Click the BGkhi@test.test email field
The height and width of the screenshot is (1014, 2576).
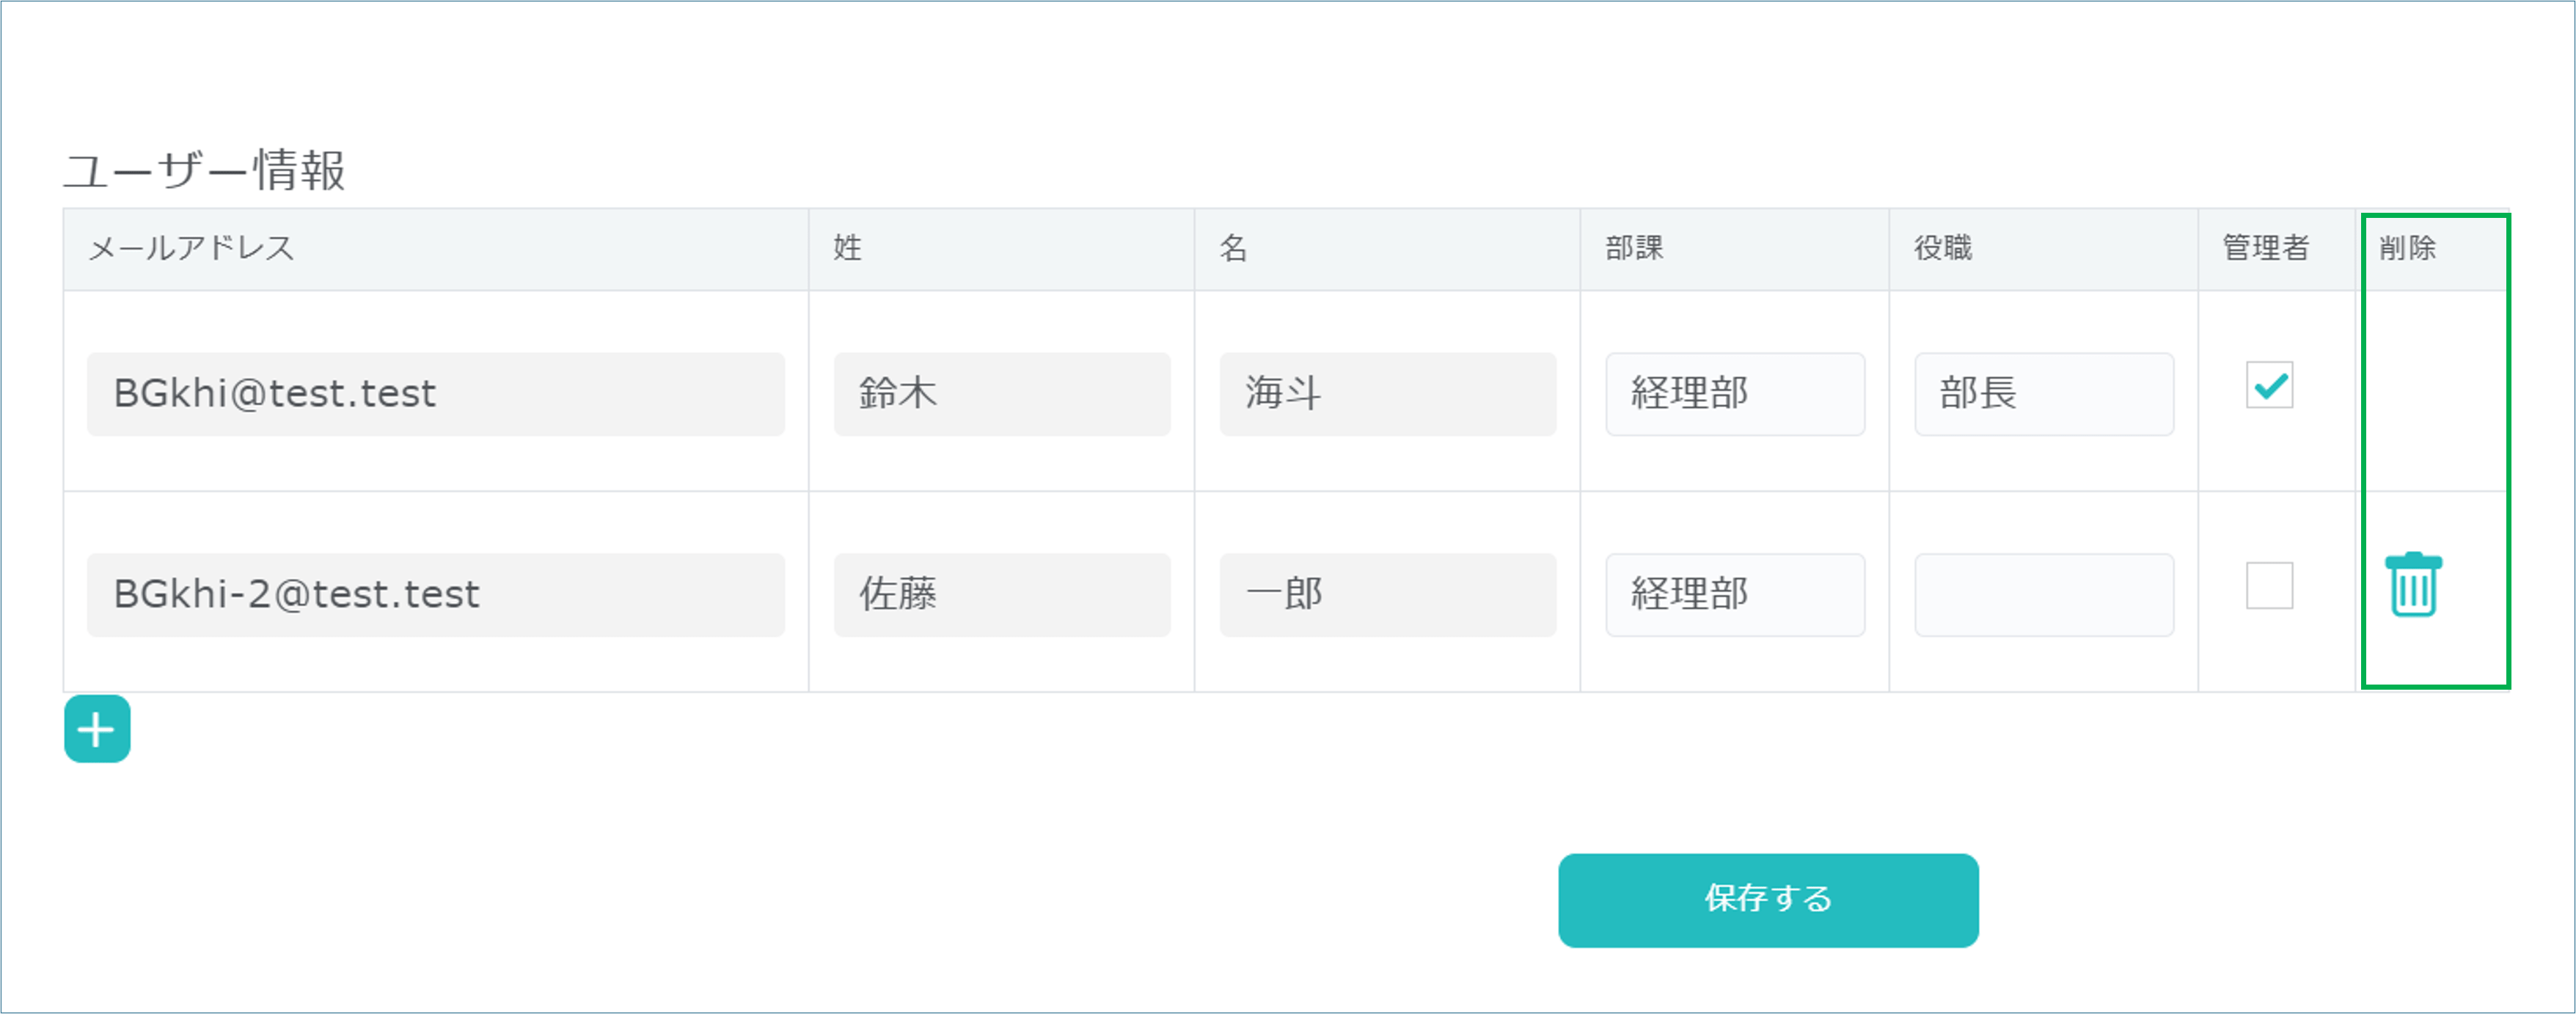[x=435, y=394]
